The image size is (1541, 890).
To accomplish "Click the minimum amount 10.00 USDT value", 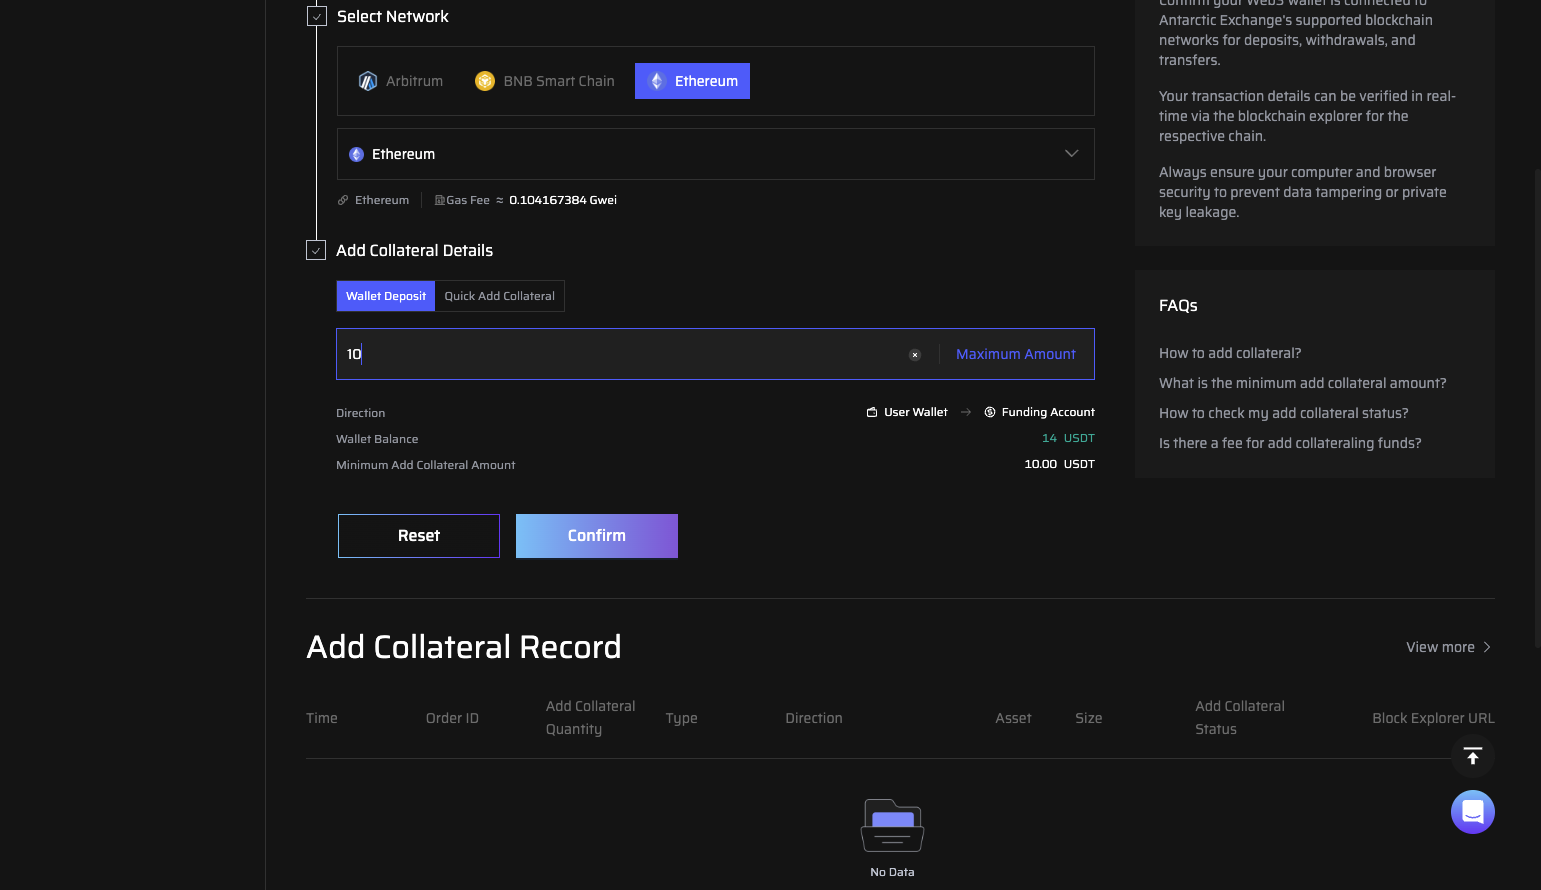I will [x=1059, y=464].
